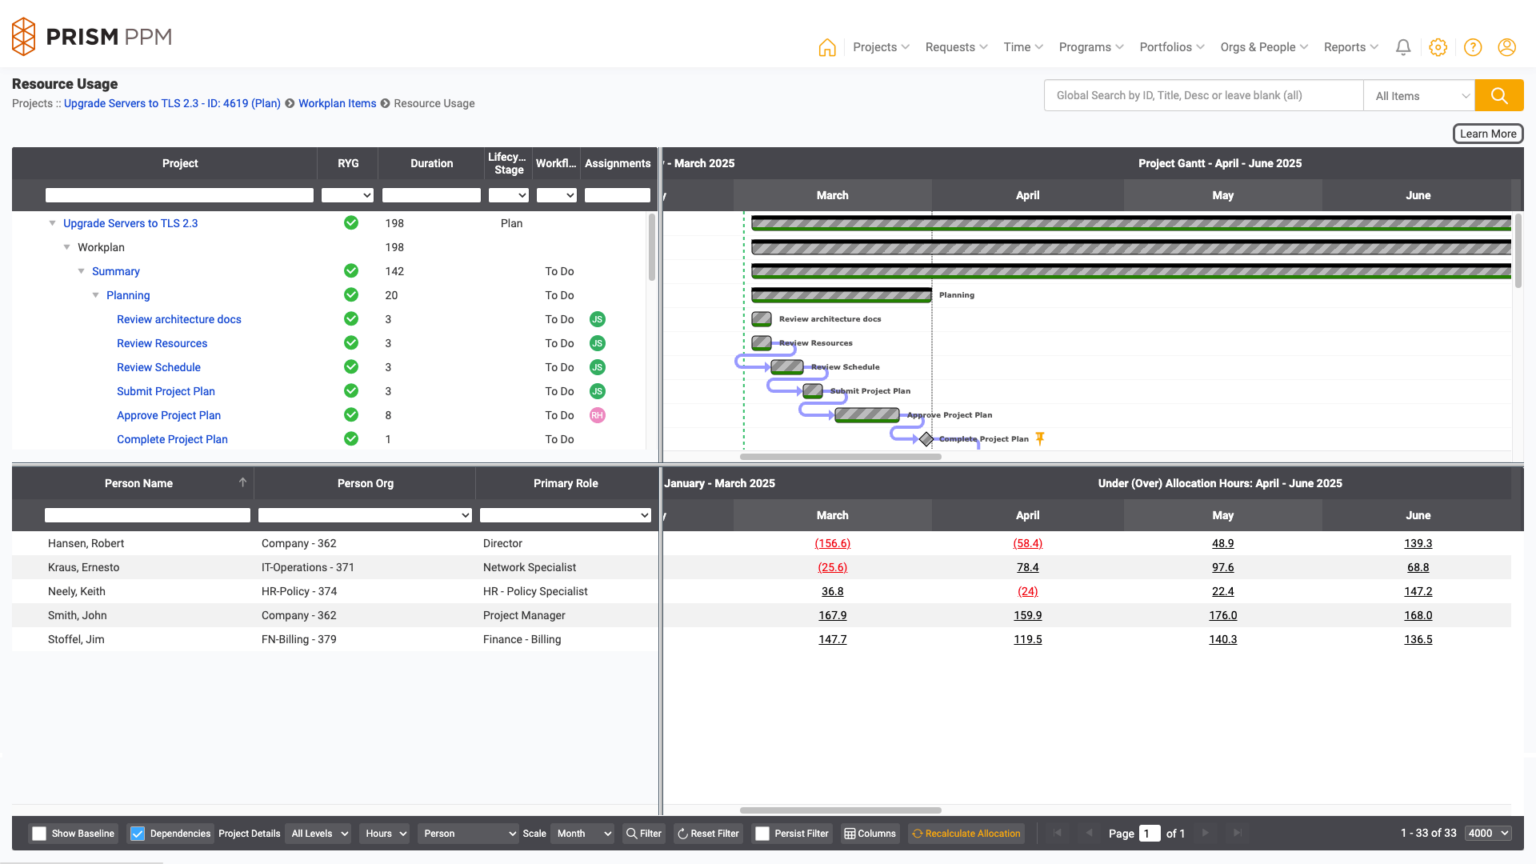Click Reset Filter in the bottom toolbar
Screen dimensions: 1536x864
(x=708, y=833)
